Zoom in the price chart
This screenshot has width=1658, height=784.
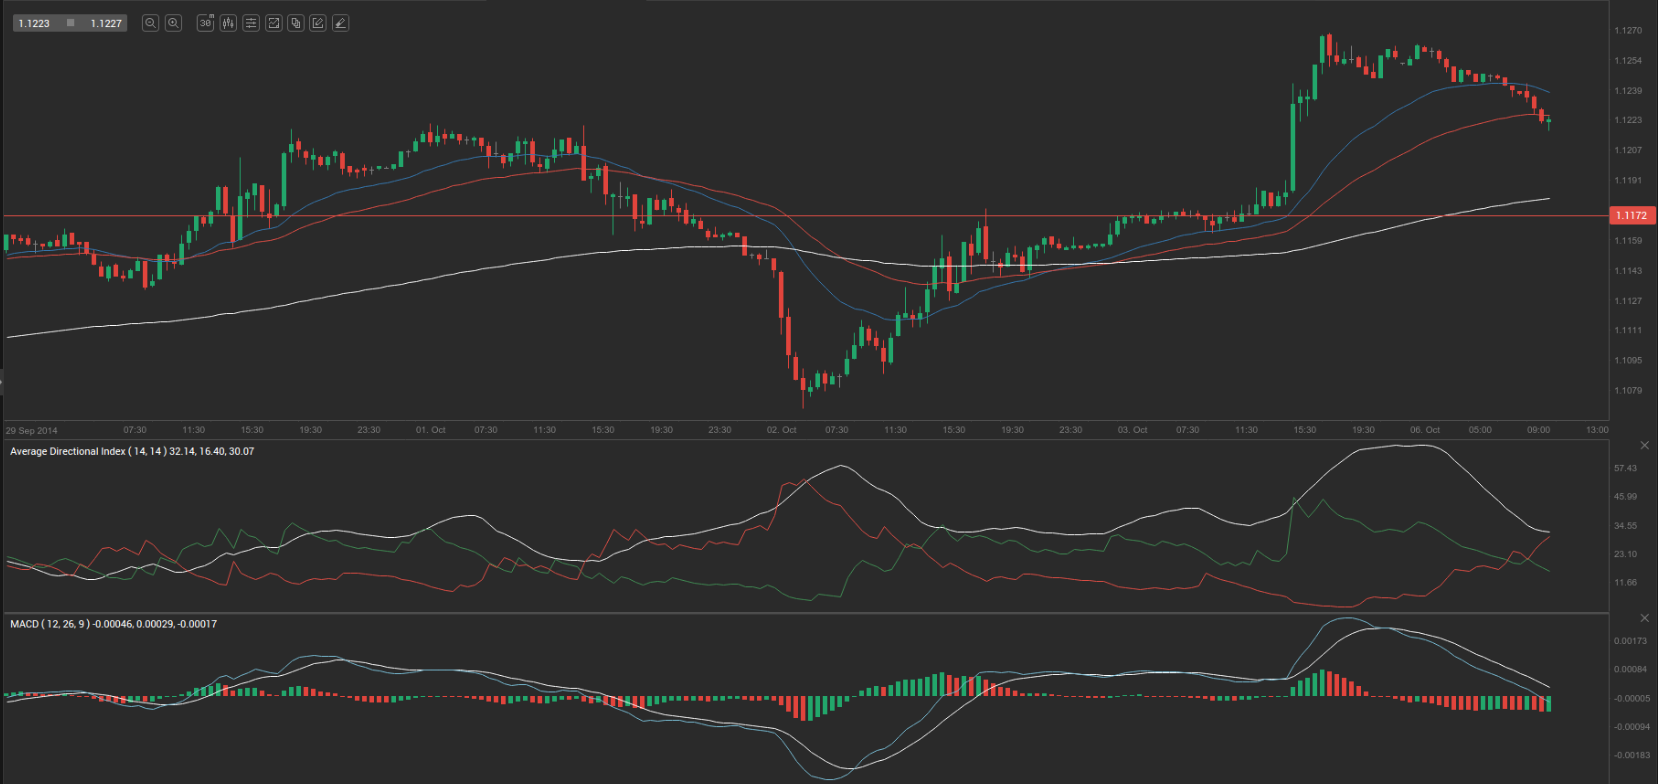tap(173, 23)
